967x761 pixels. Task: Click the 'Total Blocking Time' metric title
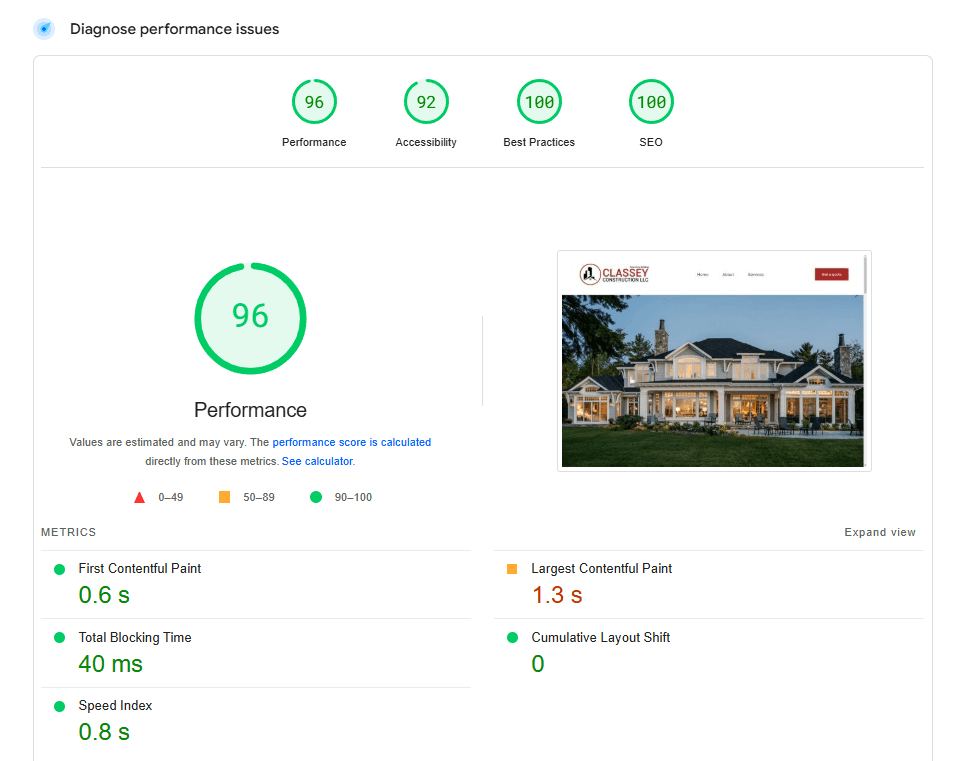[x=135, y=638]
